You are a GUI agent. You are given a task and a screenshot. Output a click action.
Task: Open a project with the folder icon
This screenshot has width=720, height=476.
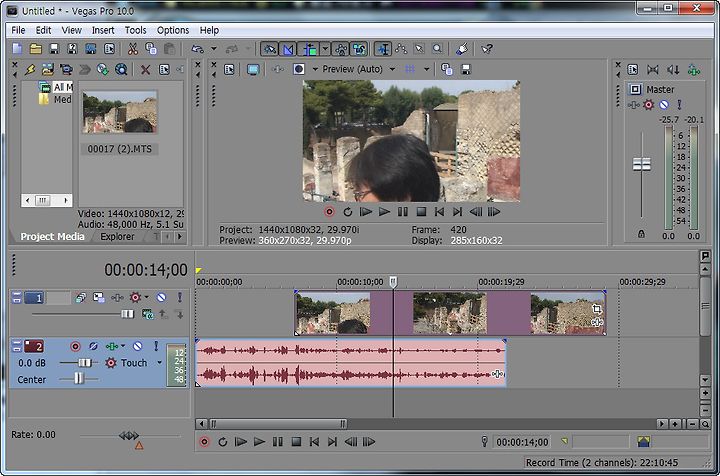[35, 49]
